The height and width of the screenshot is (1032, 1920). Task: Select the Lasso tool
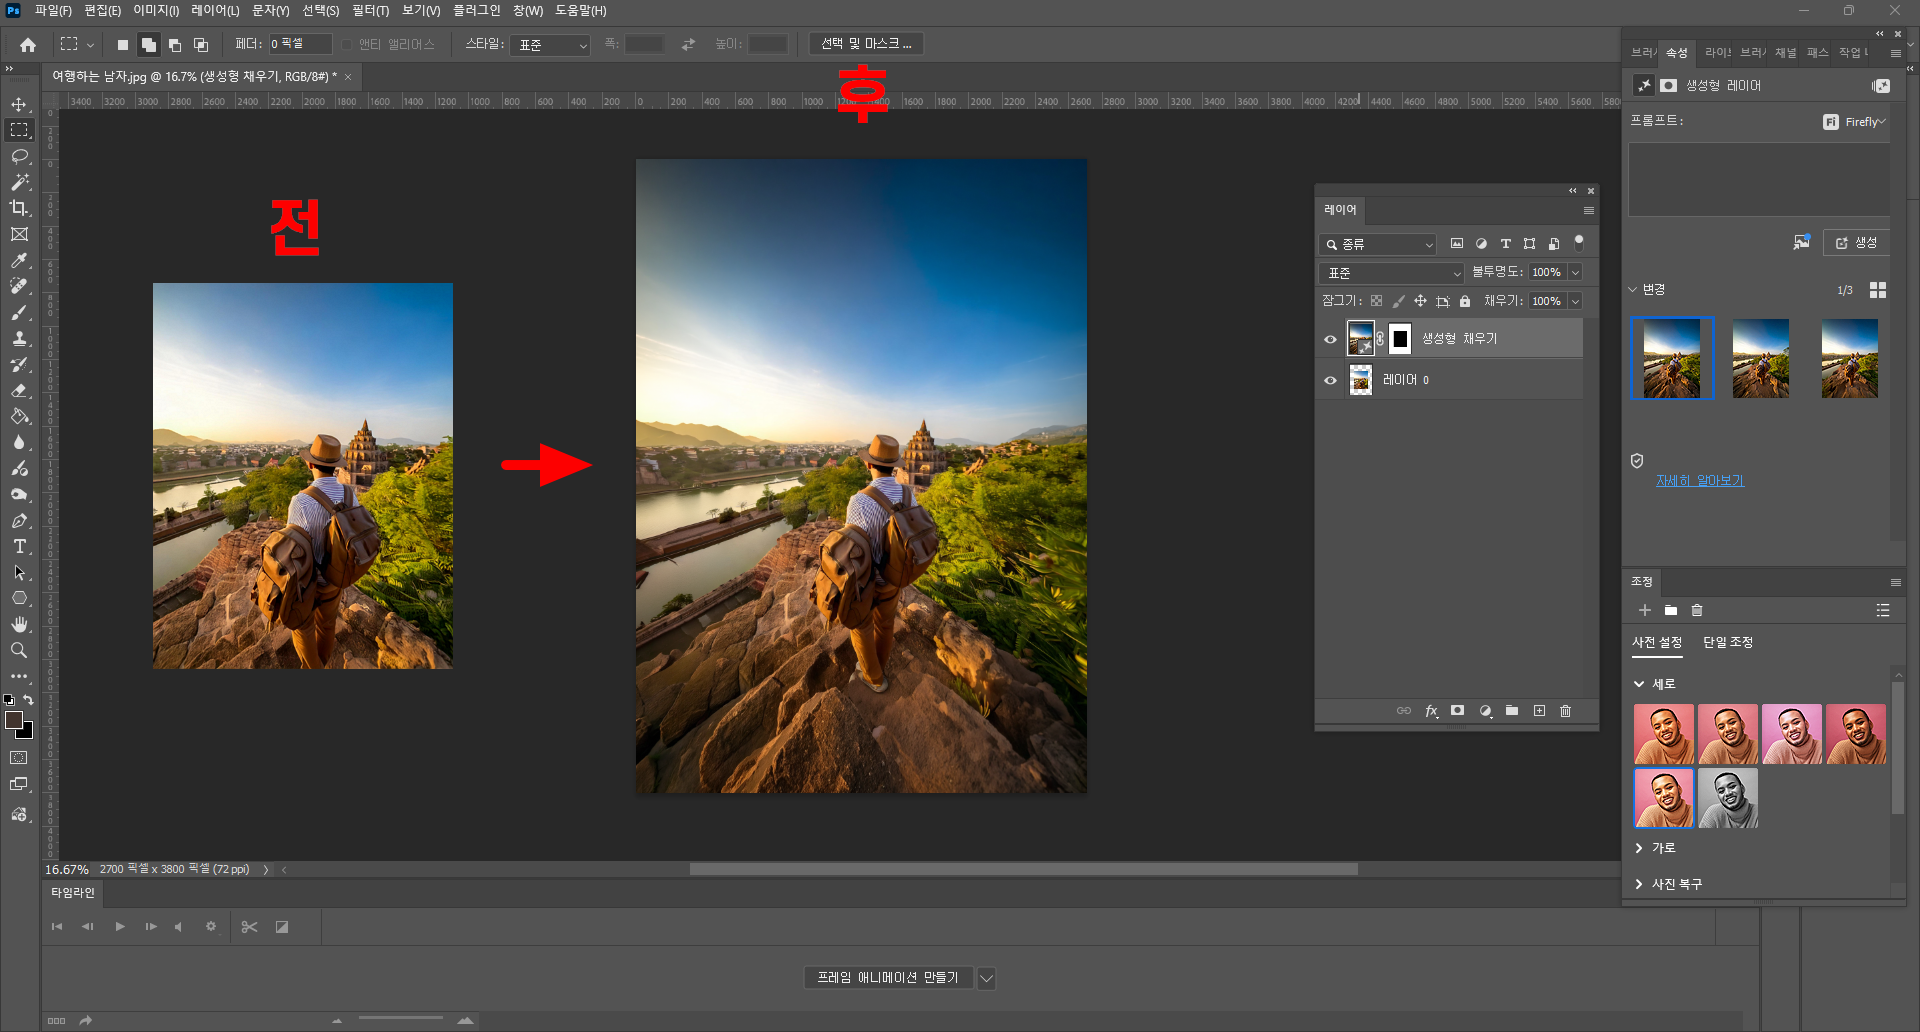[19, 157]
